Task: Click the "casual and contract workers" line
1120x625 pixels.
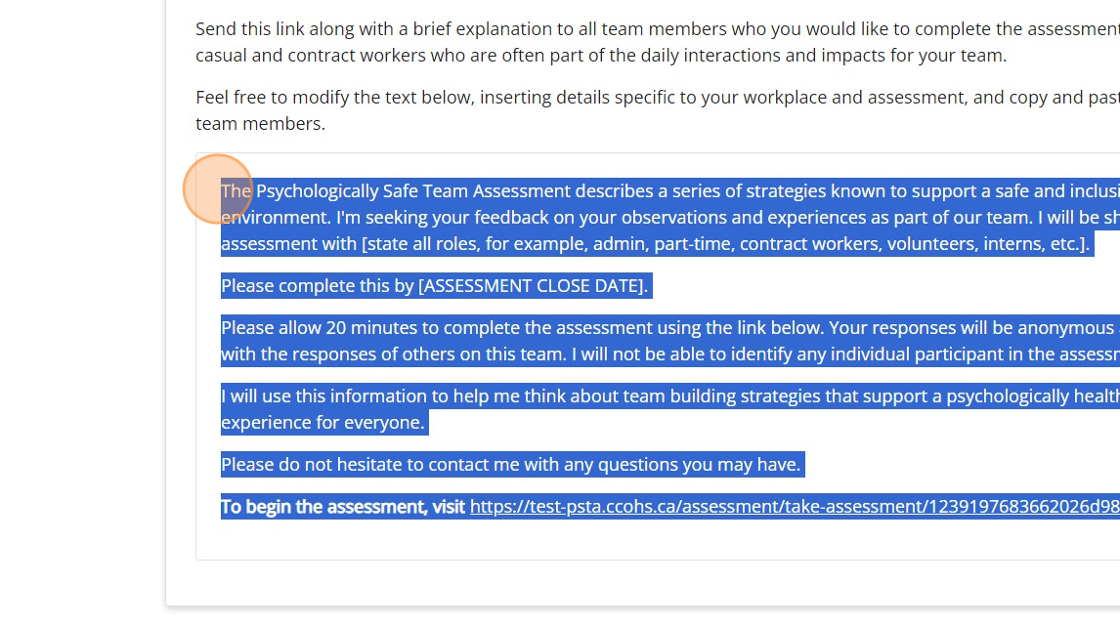Action: pyautogui.click(x=601, y=55)
